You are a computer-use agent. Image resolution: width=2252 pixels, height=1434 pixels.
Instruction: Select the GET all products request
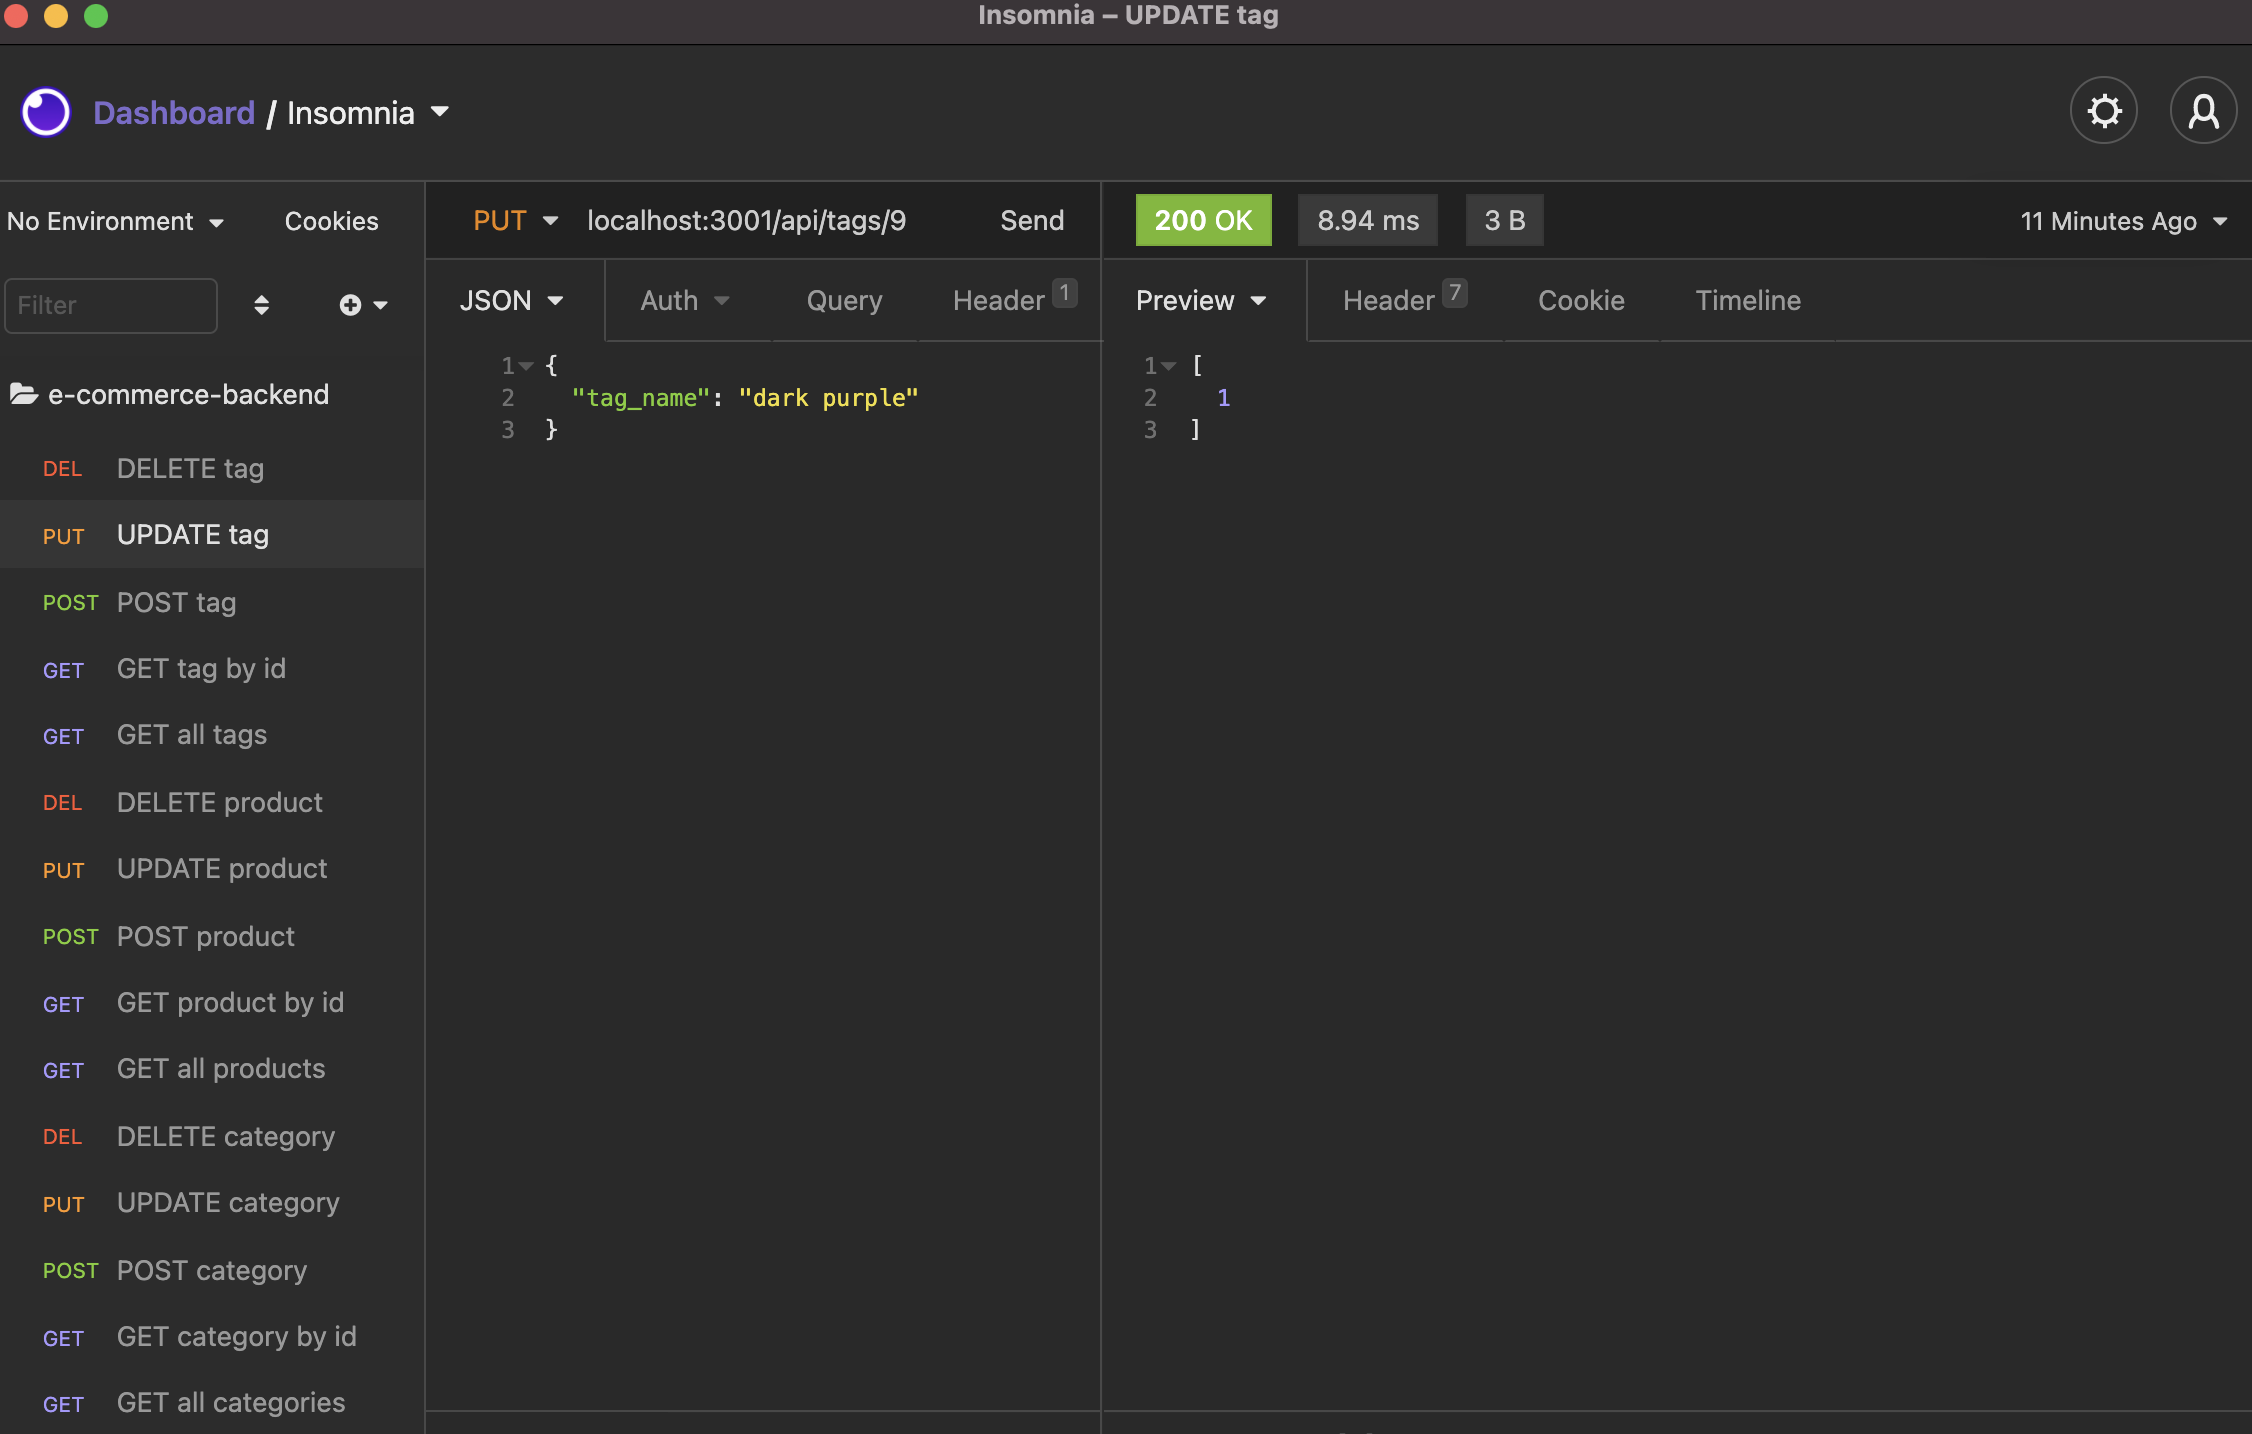pyautogui.click(x=220, y=1069)
